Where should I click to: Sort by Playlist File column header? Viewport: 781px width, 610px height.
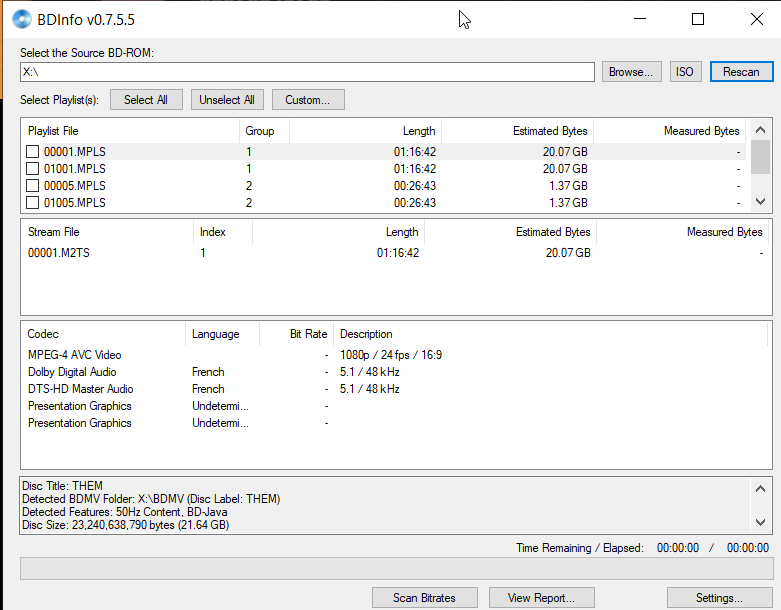coord(130,131)
